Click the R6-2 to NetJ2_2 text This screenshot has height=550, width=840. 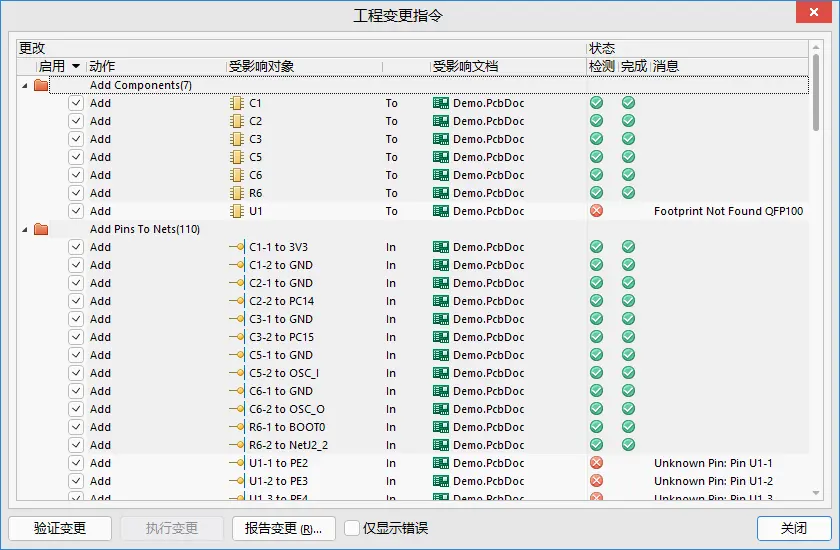[288, 445]
